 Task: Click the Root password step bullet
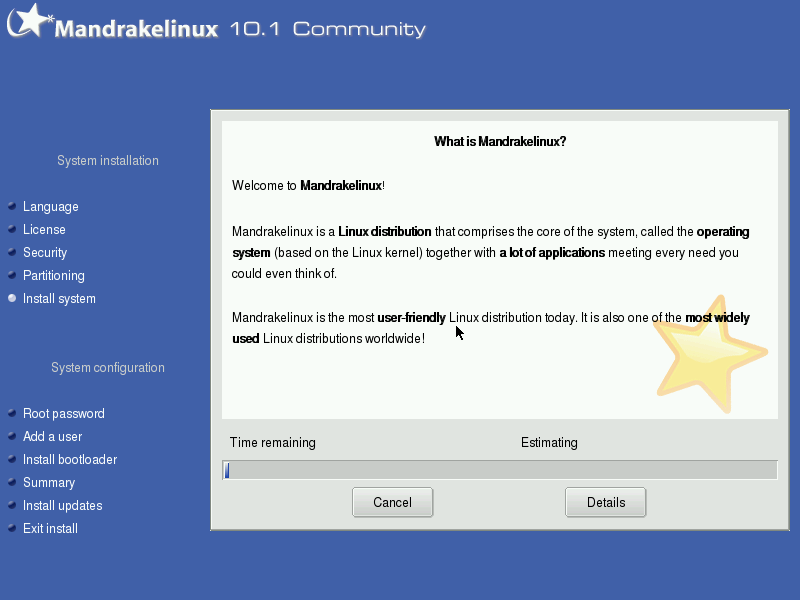tap(12, 413)
